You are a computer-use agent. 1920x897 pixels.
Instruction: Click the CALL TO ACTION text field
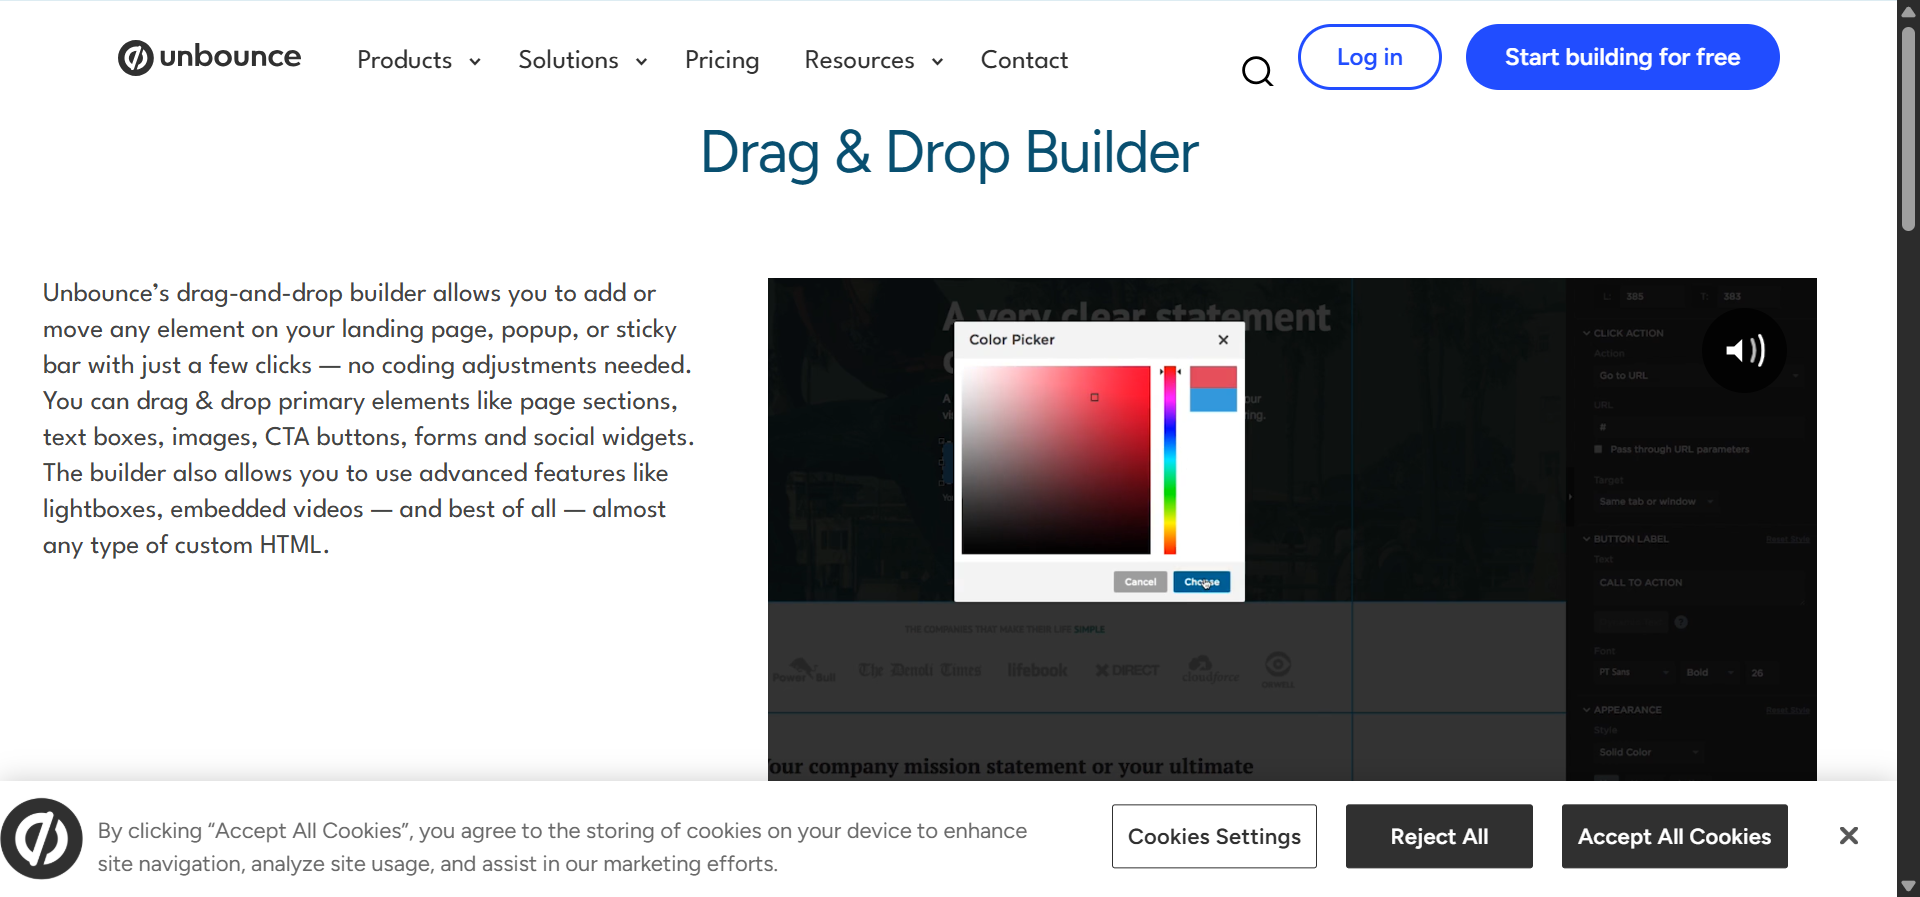tap(1700, 582)
